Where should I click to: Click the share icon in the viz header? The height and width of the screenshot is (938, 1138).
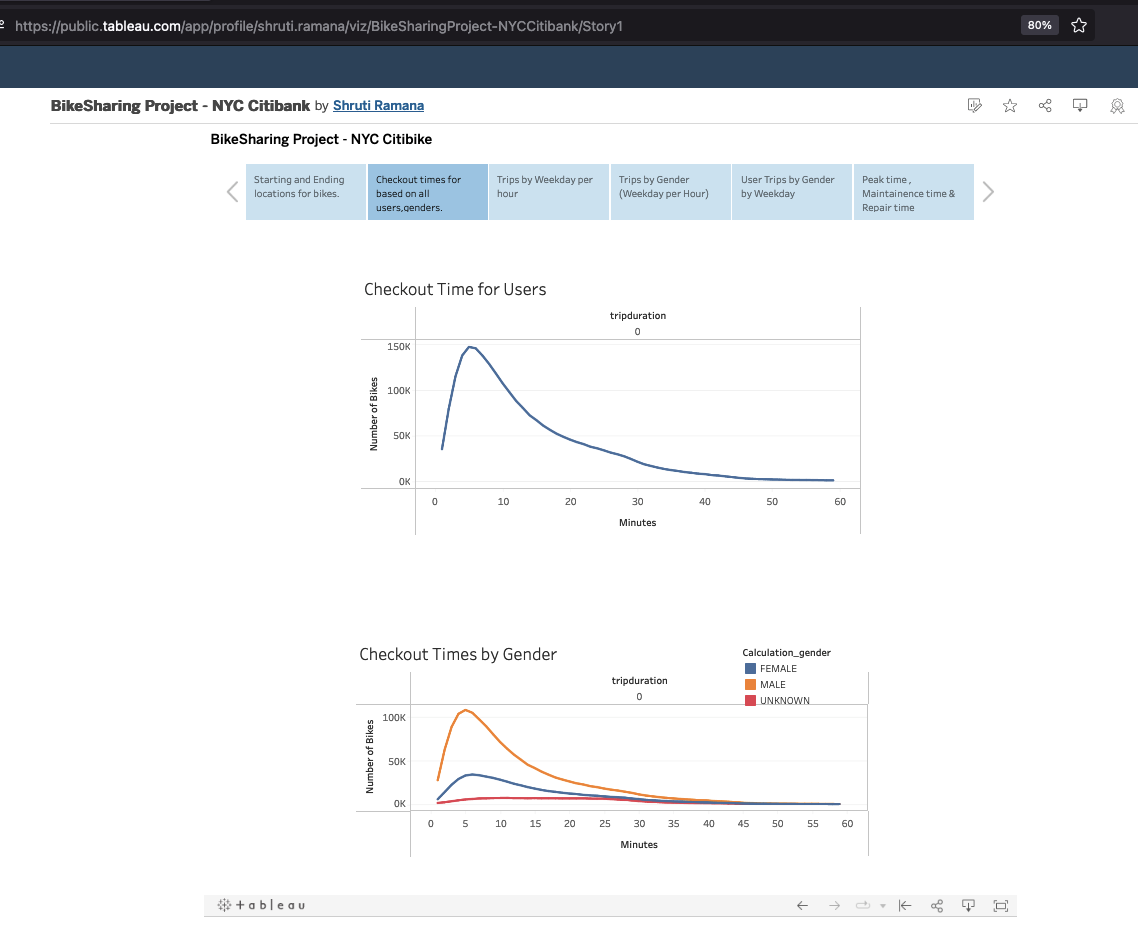[1045, 106]
